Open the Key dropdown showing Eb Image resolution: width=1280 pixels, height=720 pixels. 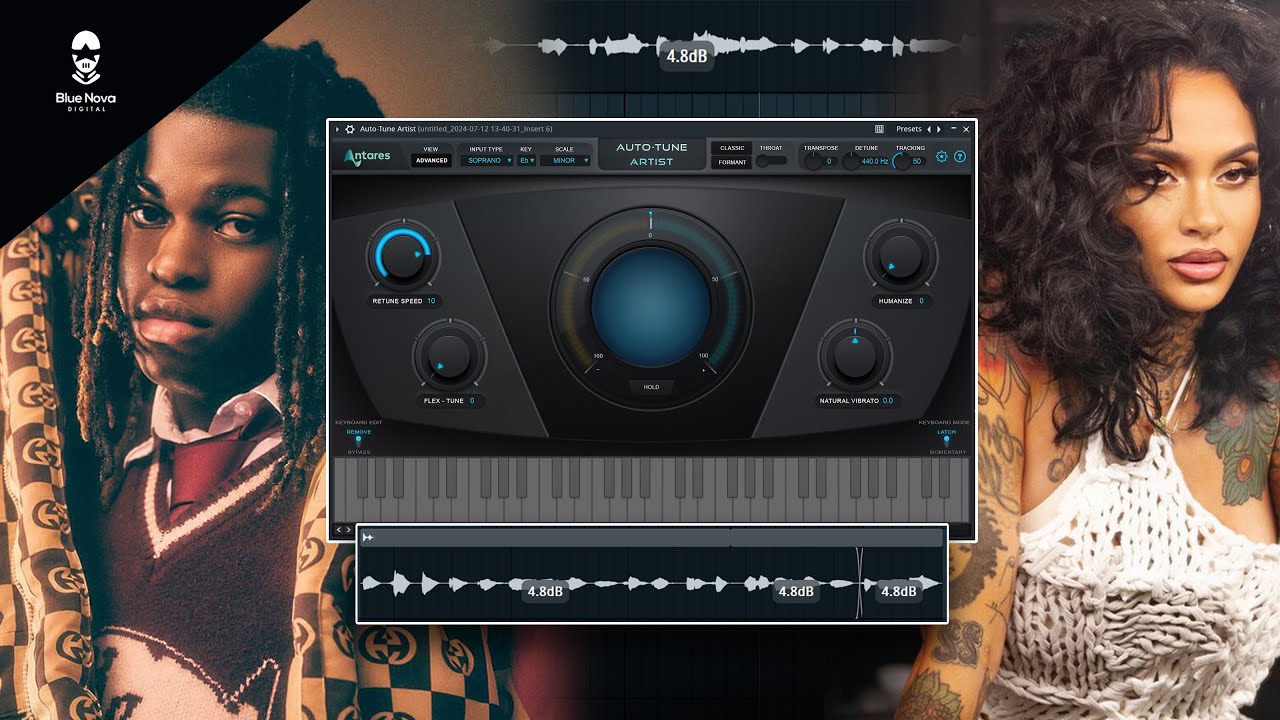click(x=527, y=160)
